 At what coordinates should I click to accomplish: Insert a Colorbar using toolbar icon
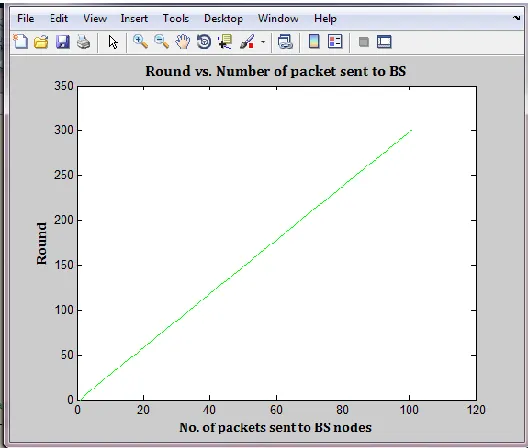pyautogui.click(x=314, y=42)
